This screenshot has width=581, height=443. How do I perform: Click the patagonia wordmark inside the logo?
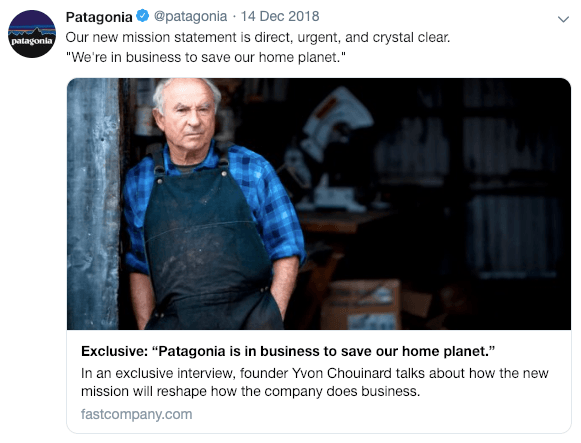click(32, 41)
